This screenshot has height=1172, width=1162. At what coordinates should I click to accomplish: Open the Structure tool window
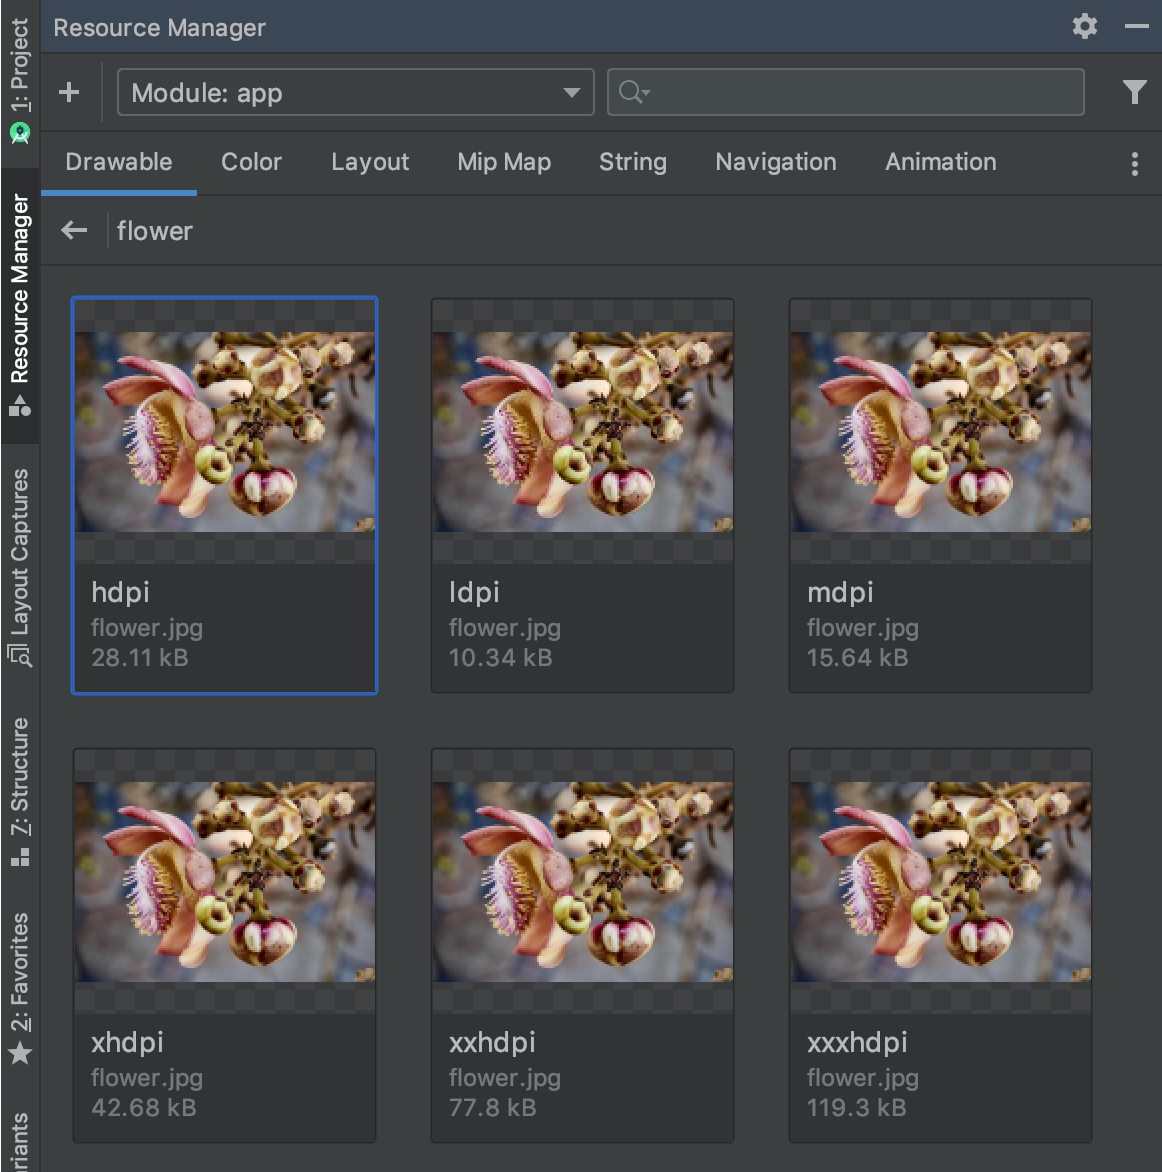20,790
